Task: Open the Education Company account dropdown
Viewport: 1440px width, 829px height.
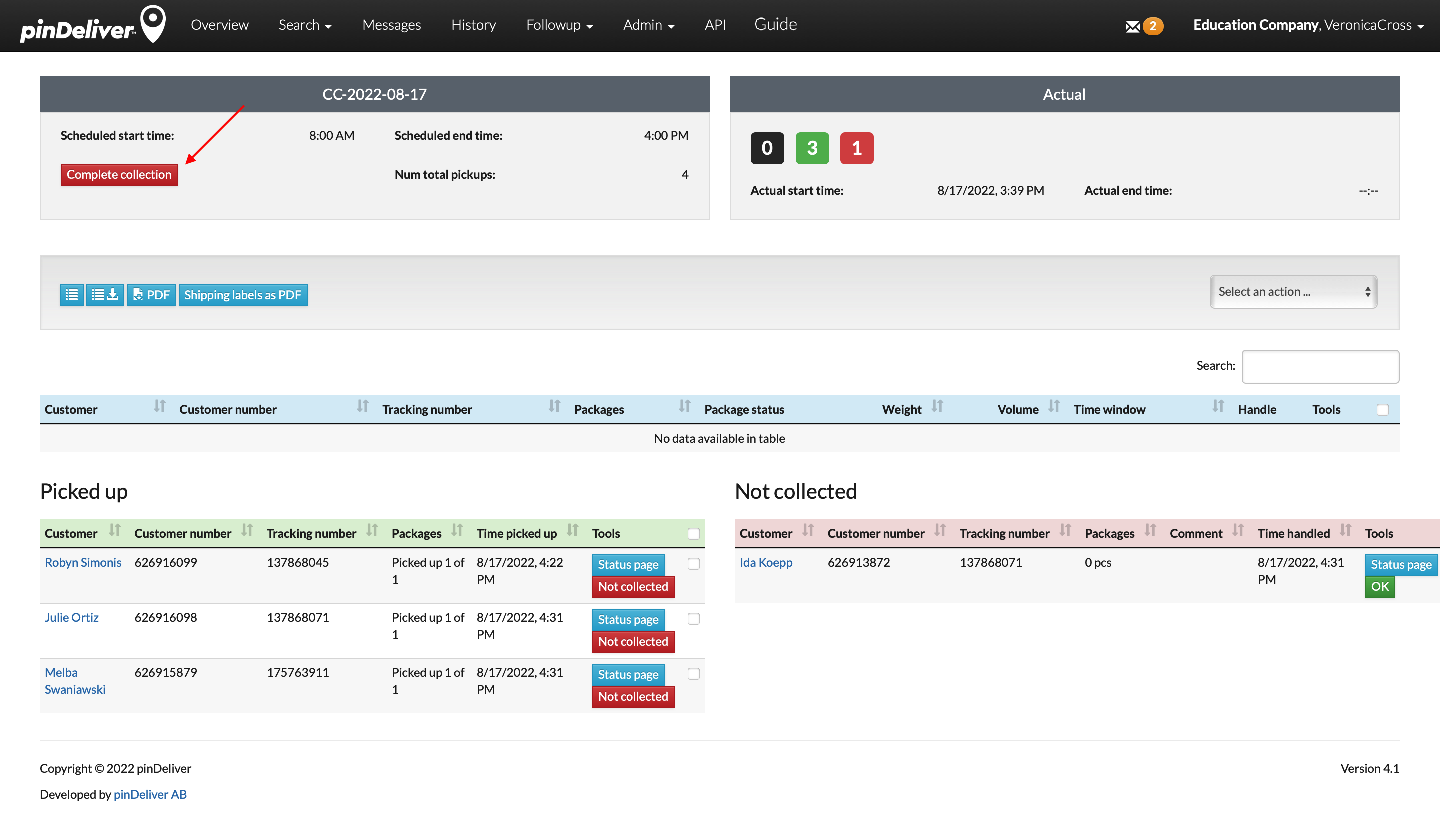Action: point(1308,25)
